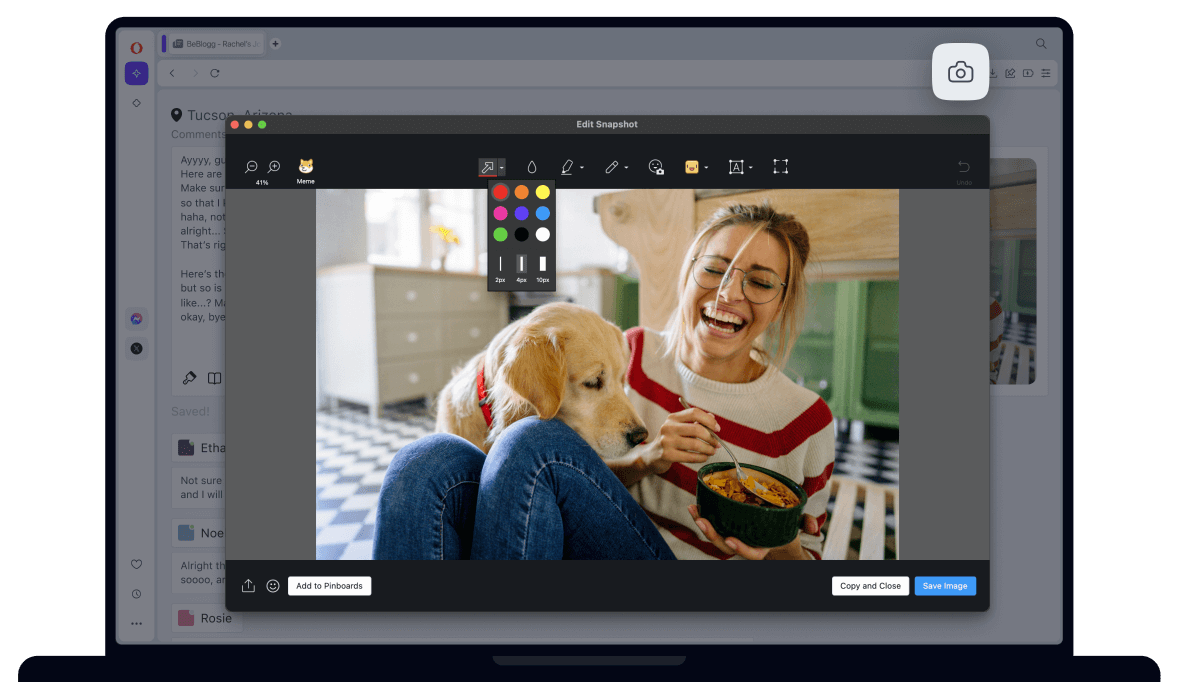Pick the white color swatch

tap(543, 235)
